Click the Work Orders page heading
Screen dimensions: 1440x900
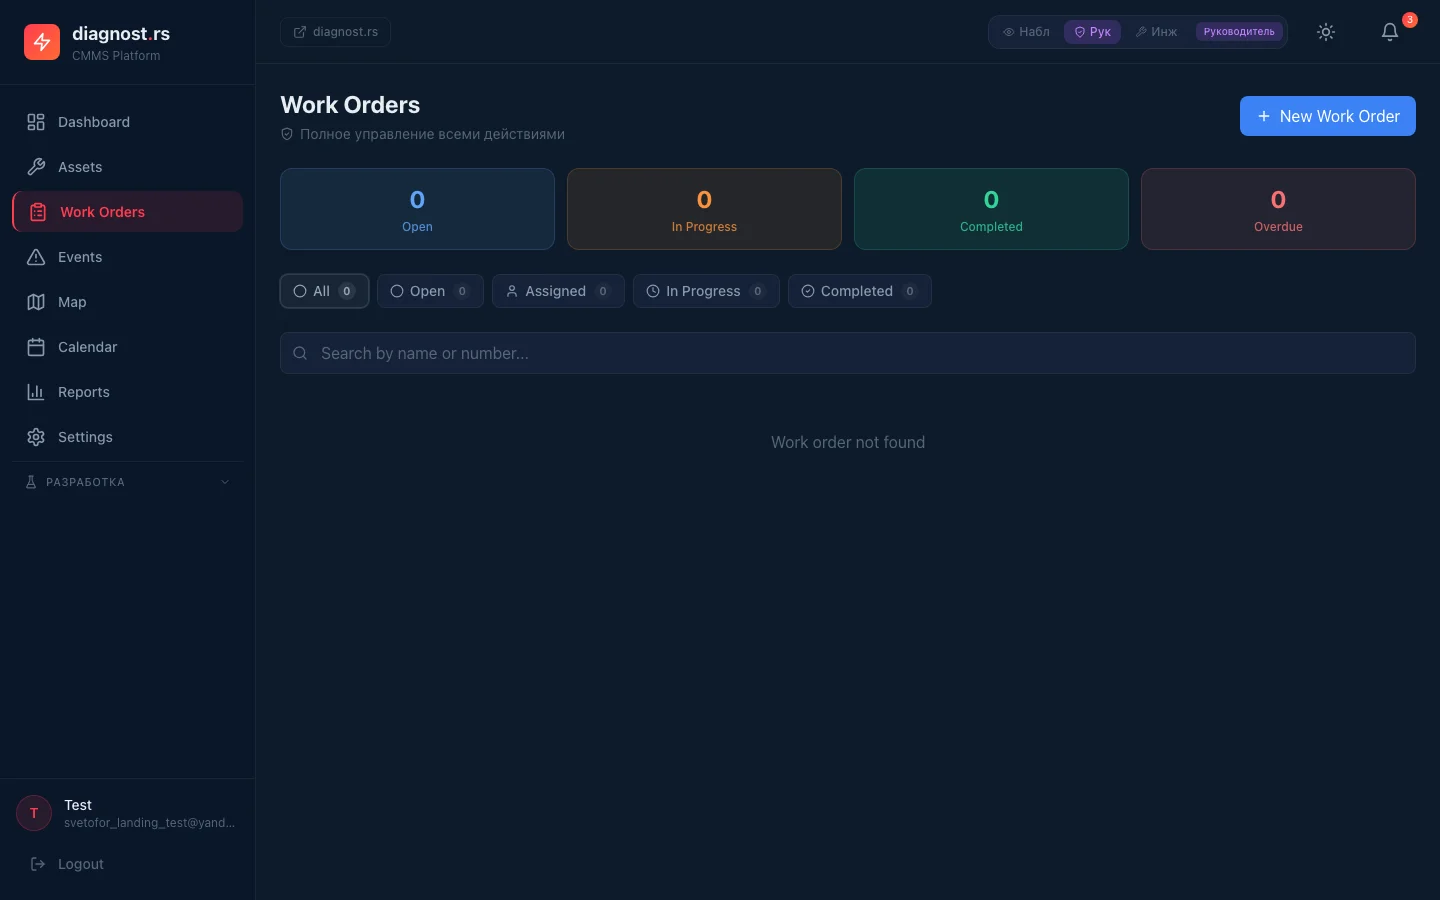click(350, 105)
